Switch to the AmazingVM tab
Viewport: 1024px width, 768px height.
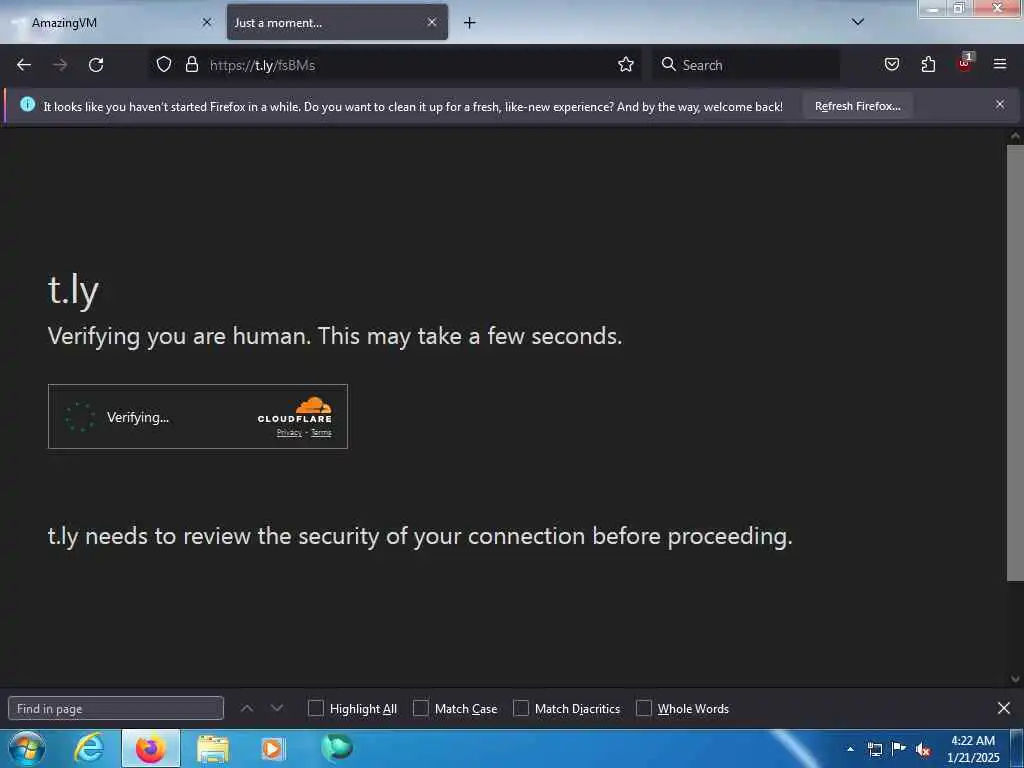[111, 22]
